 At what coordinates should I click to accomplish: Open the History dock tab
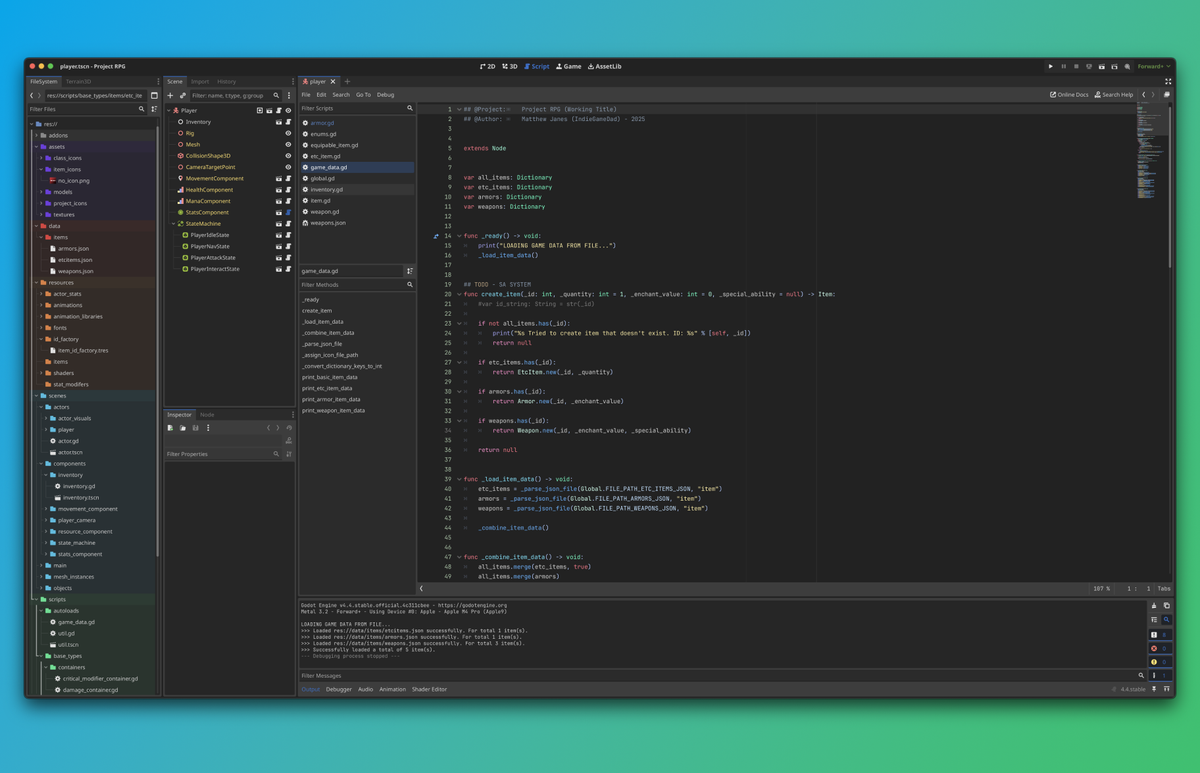pos(227,82)
